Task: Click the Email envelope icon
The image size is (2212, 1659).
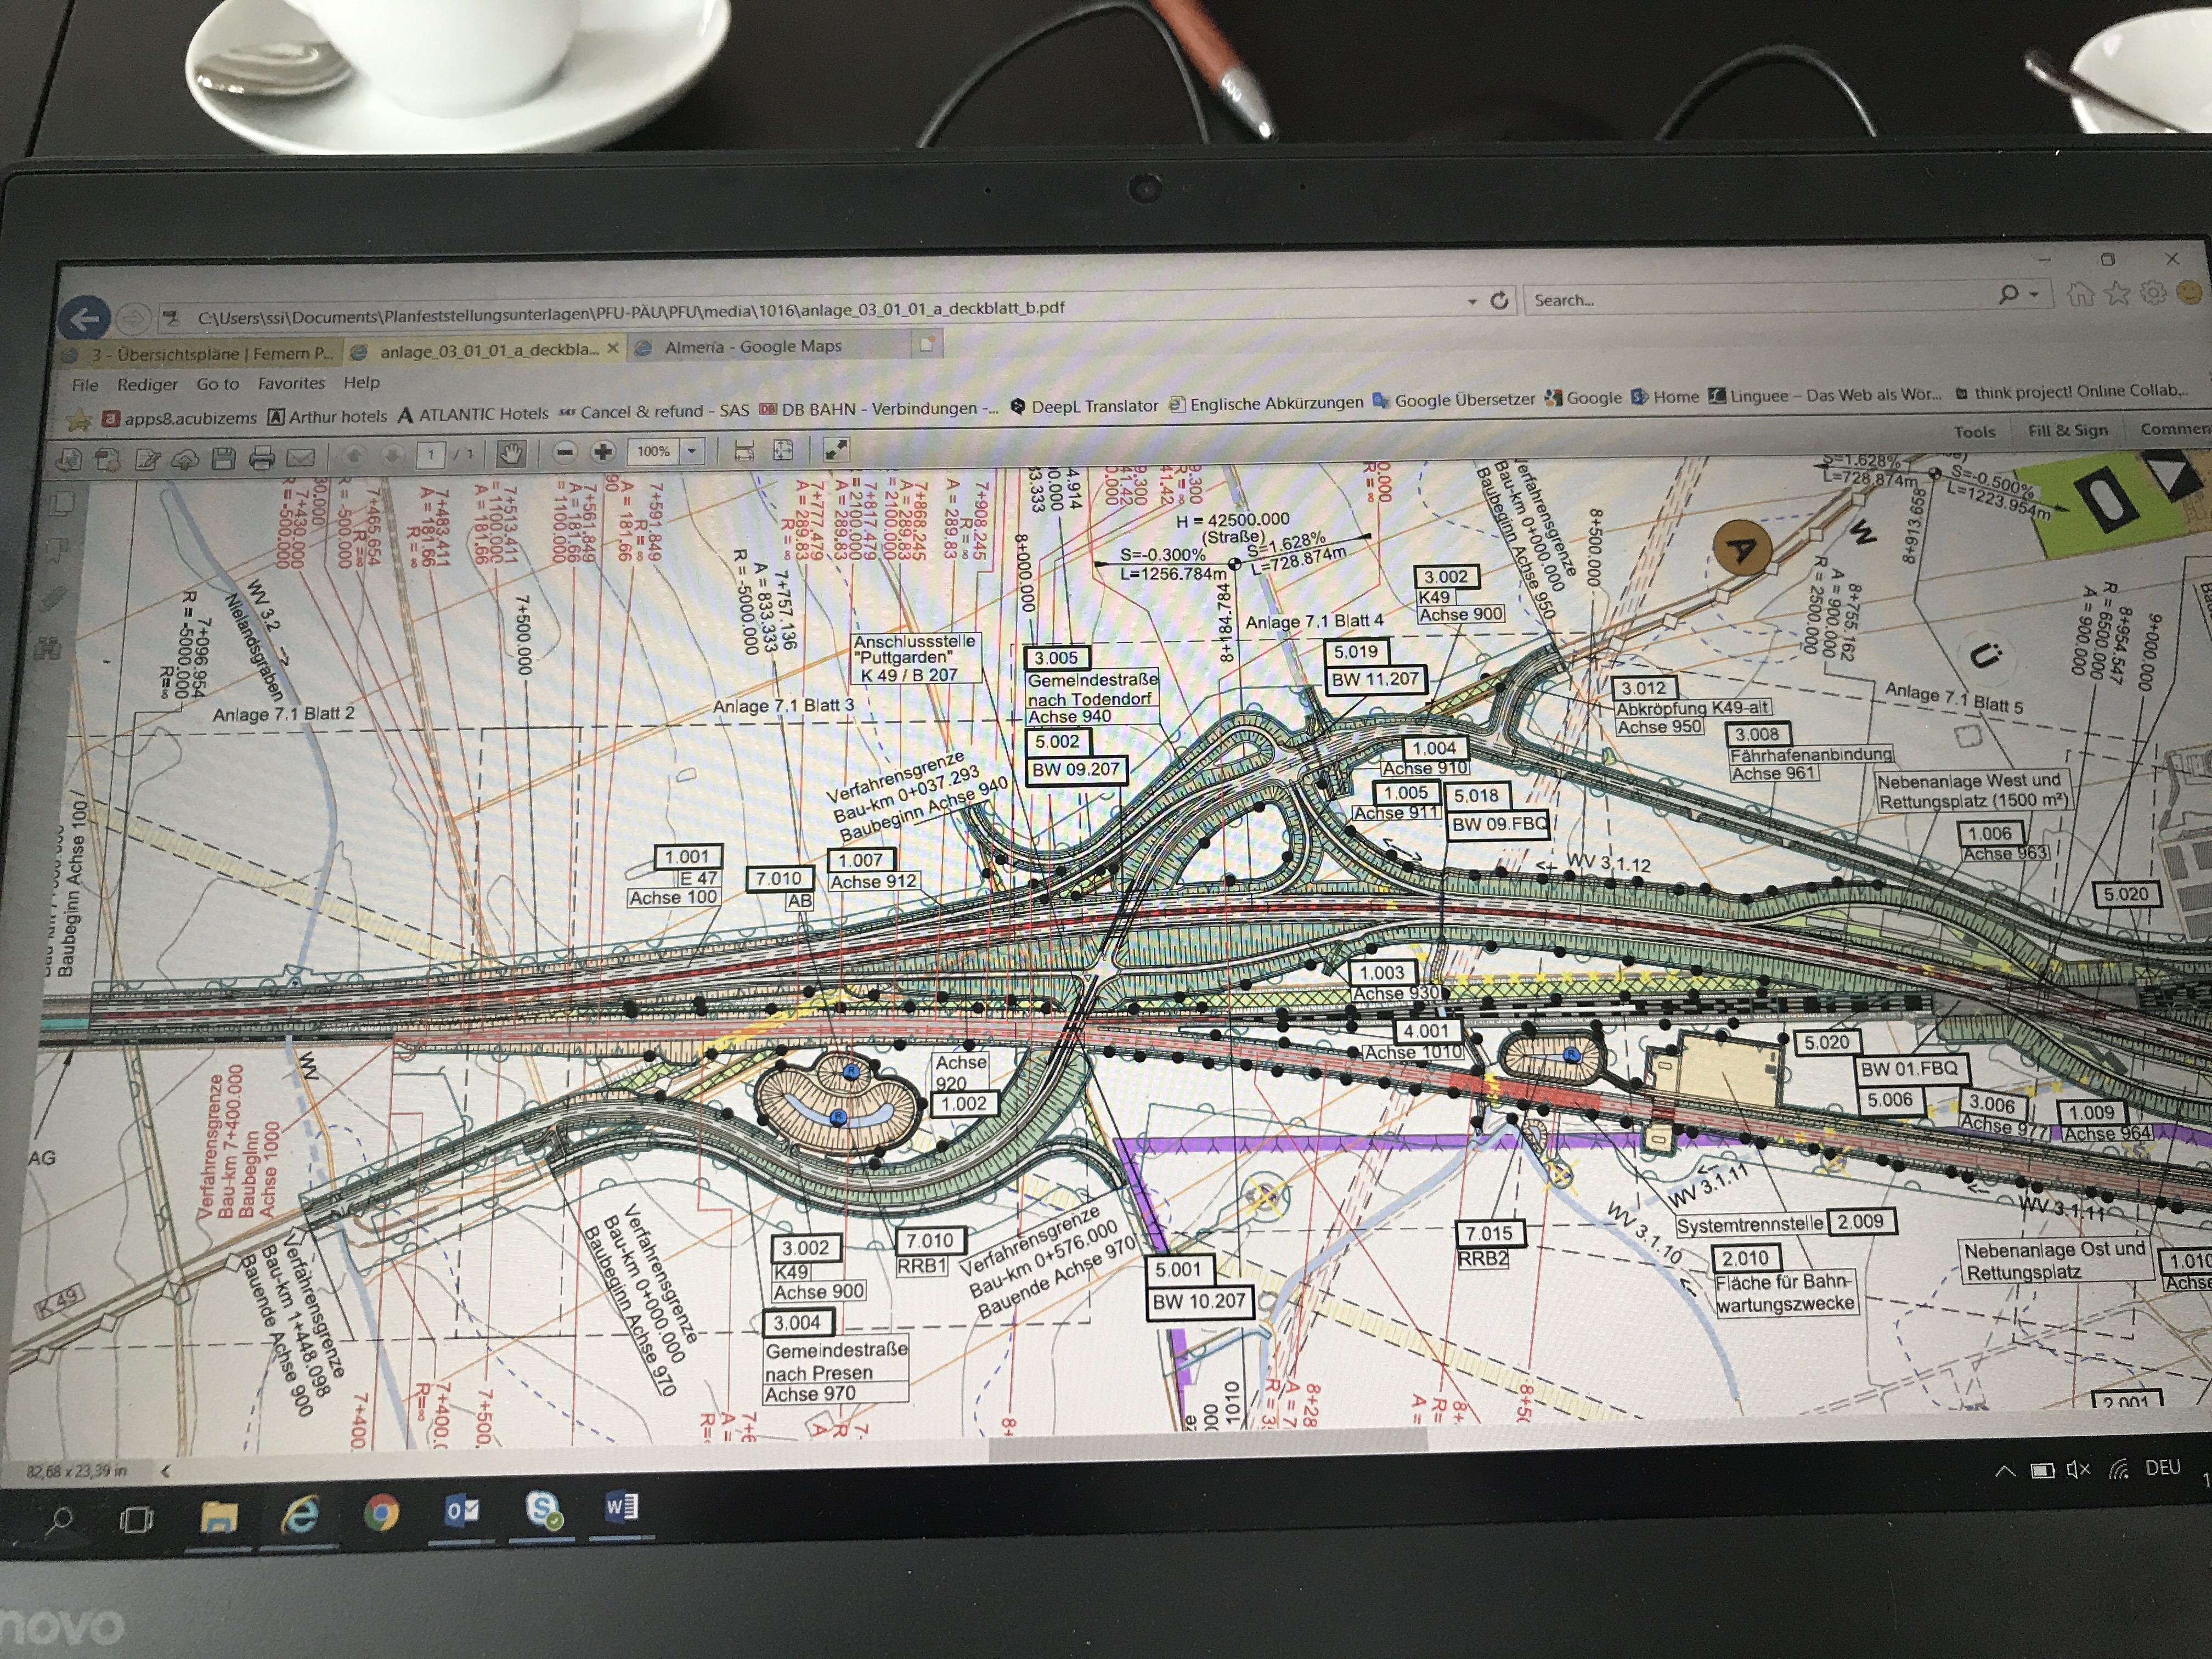Action: coord(301,458)
